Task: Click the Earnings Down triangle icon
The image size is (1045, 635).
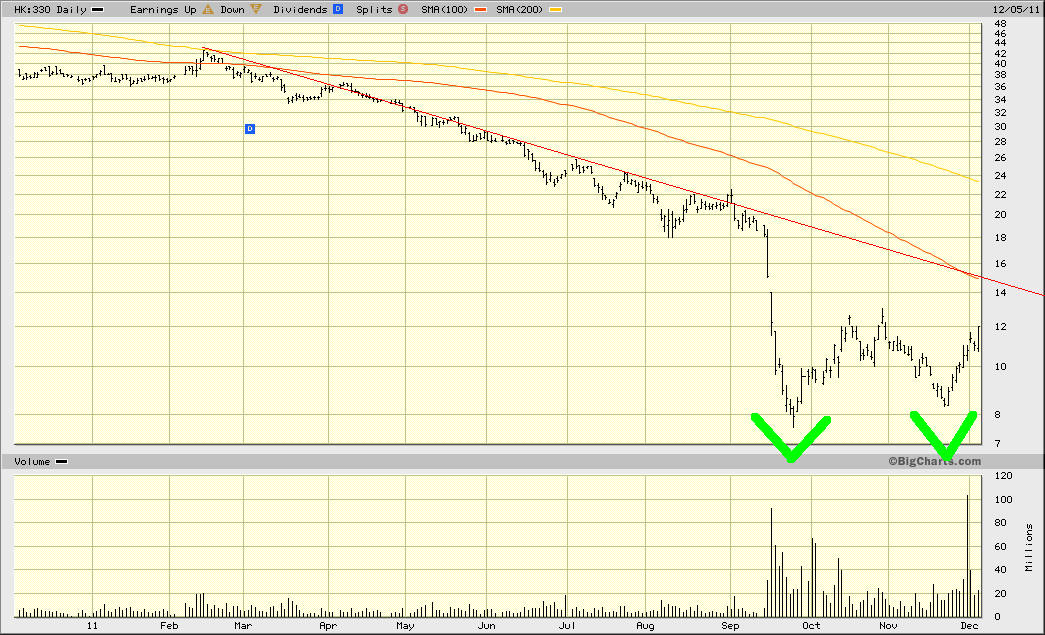Action: coord(256,9)
